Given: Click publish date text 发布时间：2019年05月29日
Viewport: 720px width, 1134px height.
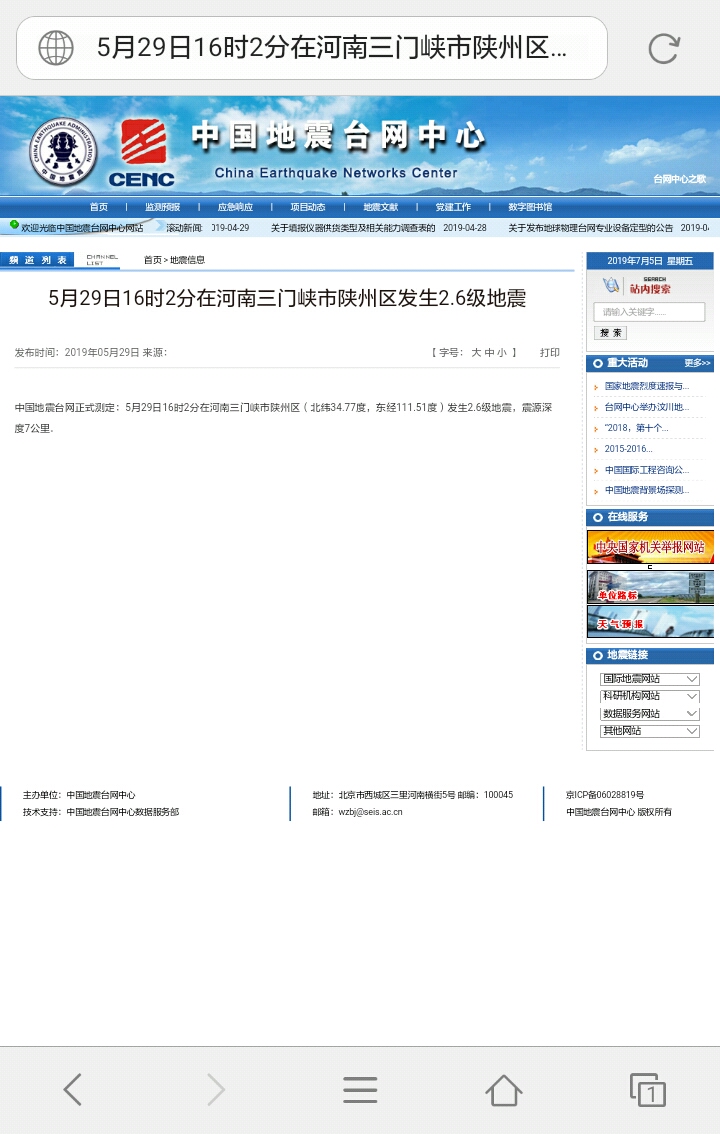Looking at the screenshot, I should point(77,352).
